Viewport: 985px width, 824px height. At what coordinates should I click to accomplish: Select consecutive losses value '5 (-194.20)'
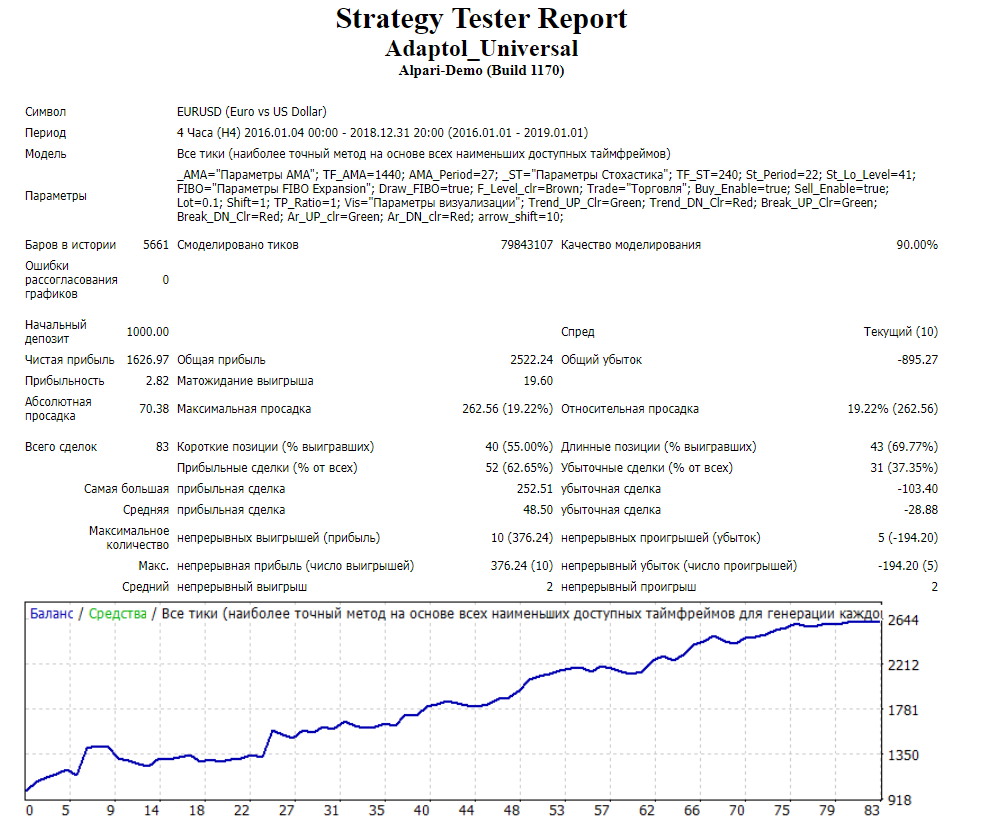click(908, 538)
